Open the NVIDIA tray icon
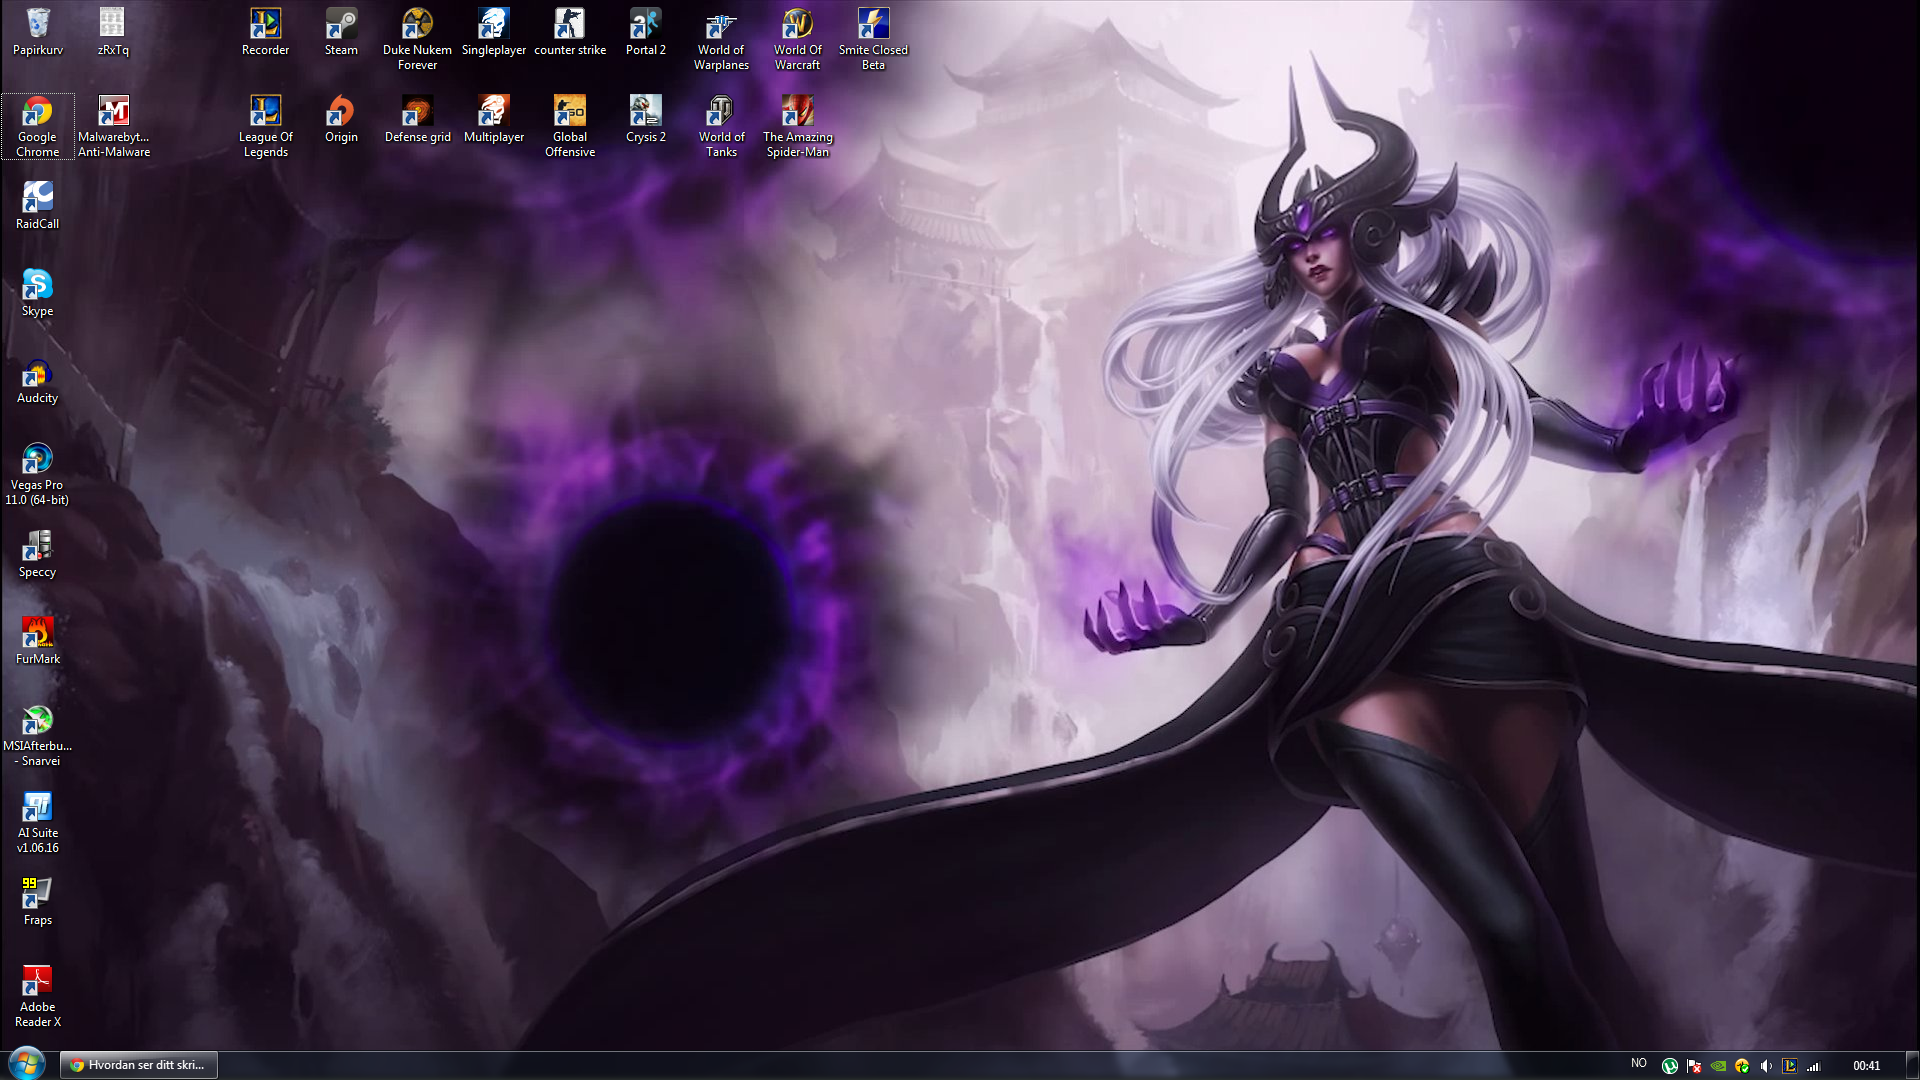Image resolution: width=1920 pixels, height=1080 pixels. pos(1718,1066)
